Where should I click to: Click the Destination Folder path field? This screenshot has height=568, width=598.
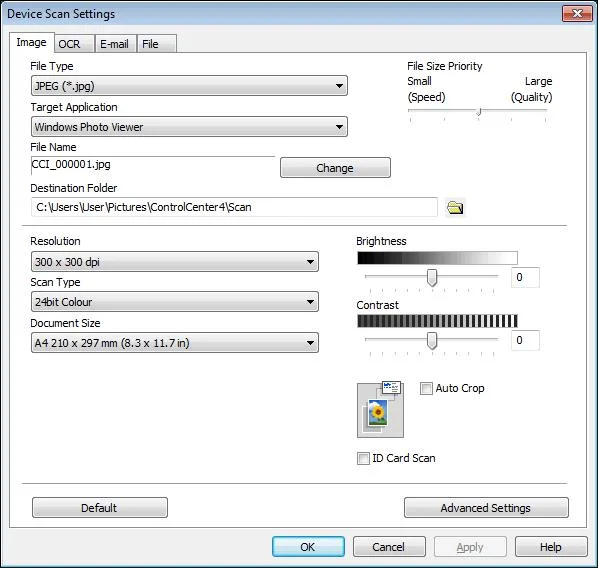(x=234, y=207)
